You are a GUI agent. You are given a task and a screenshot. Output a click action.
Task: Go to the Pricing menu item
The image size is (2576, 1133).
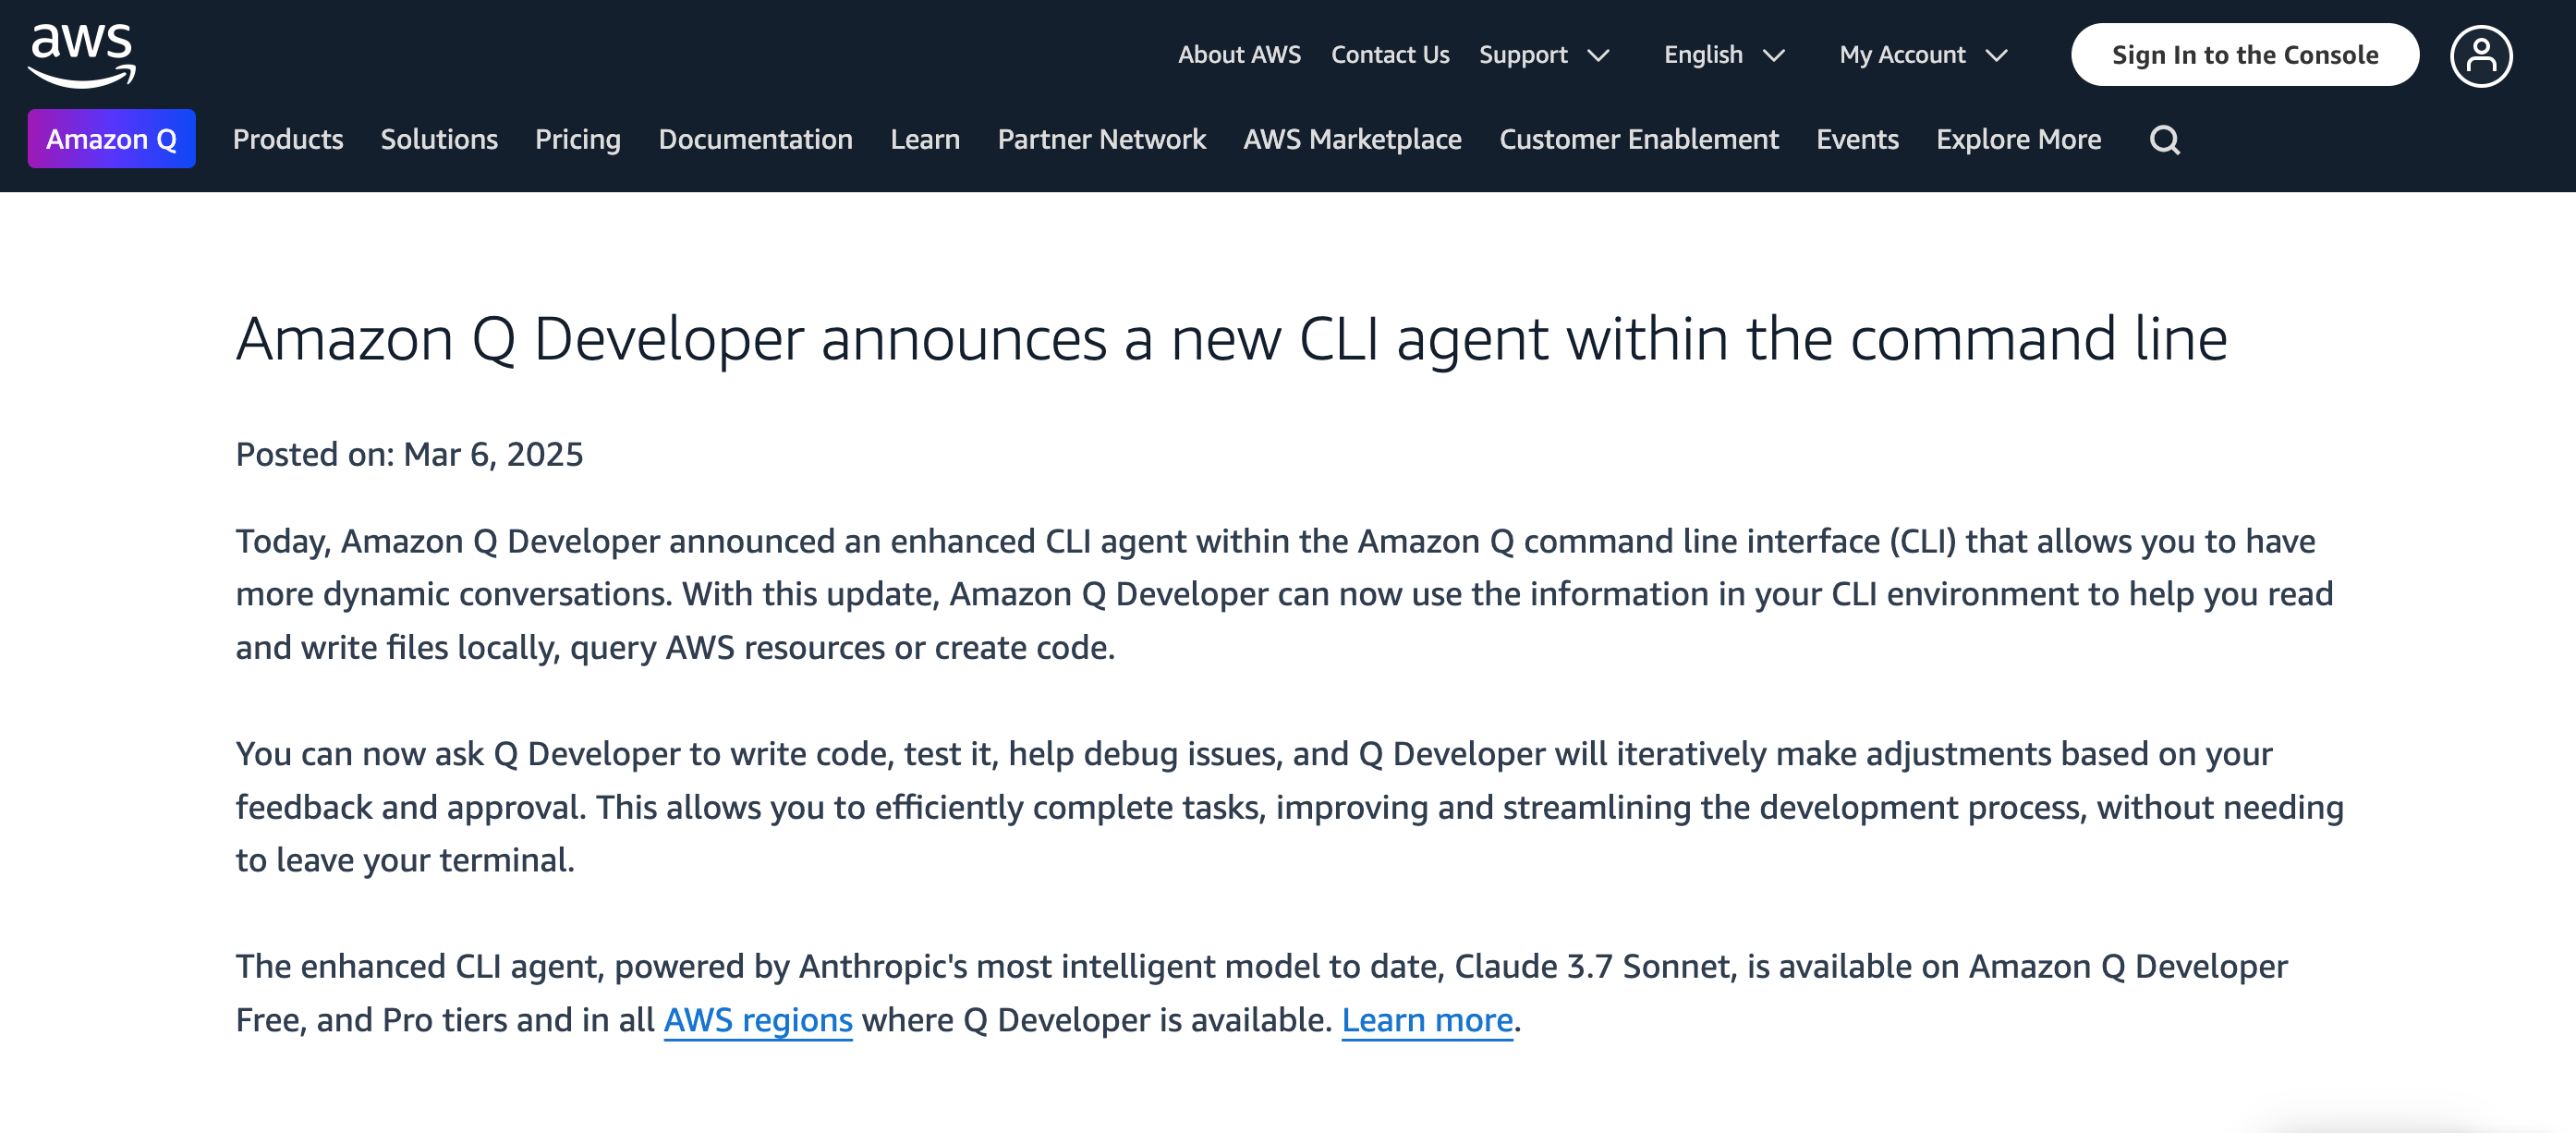578,139
